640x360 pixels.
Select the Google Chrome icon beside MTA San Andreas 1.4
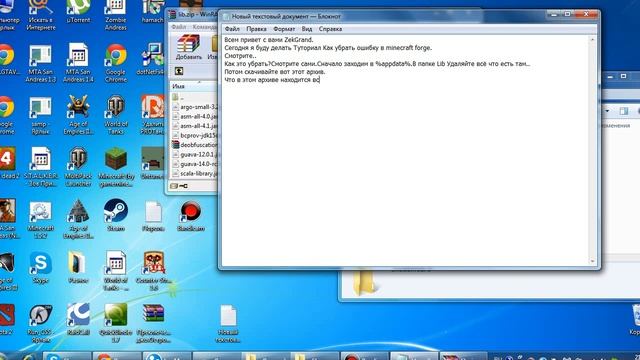point(116,63)
